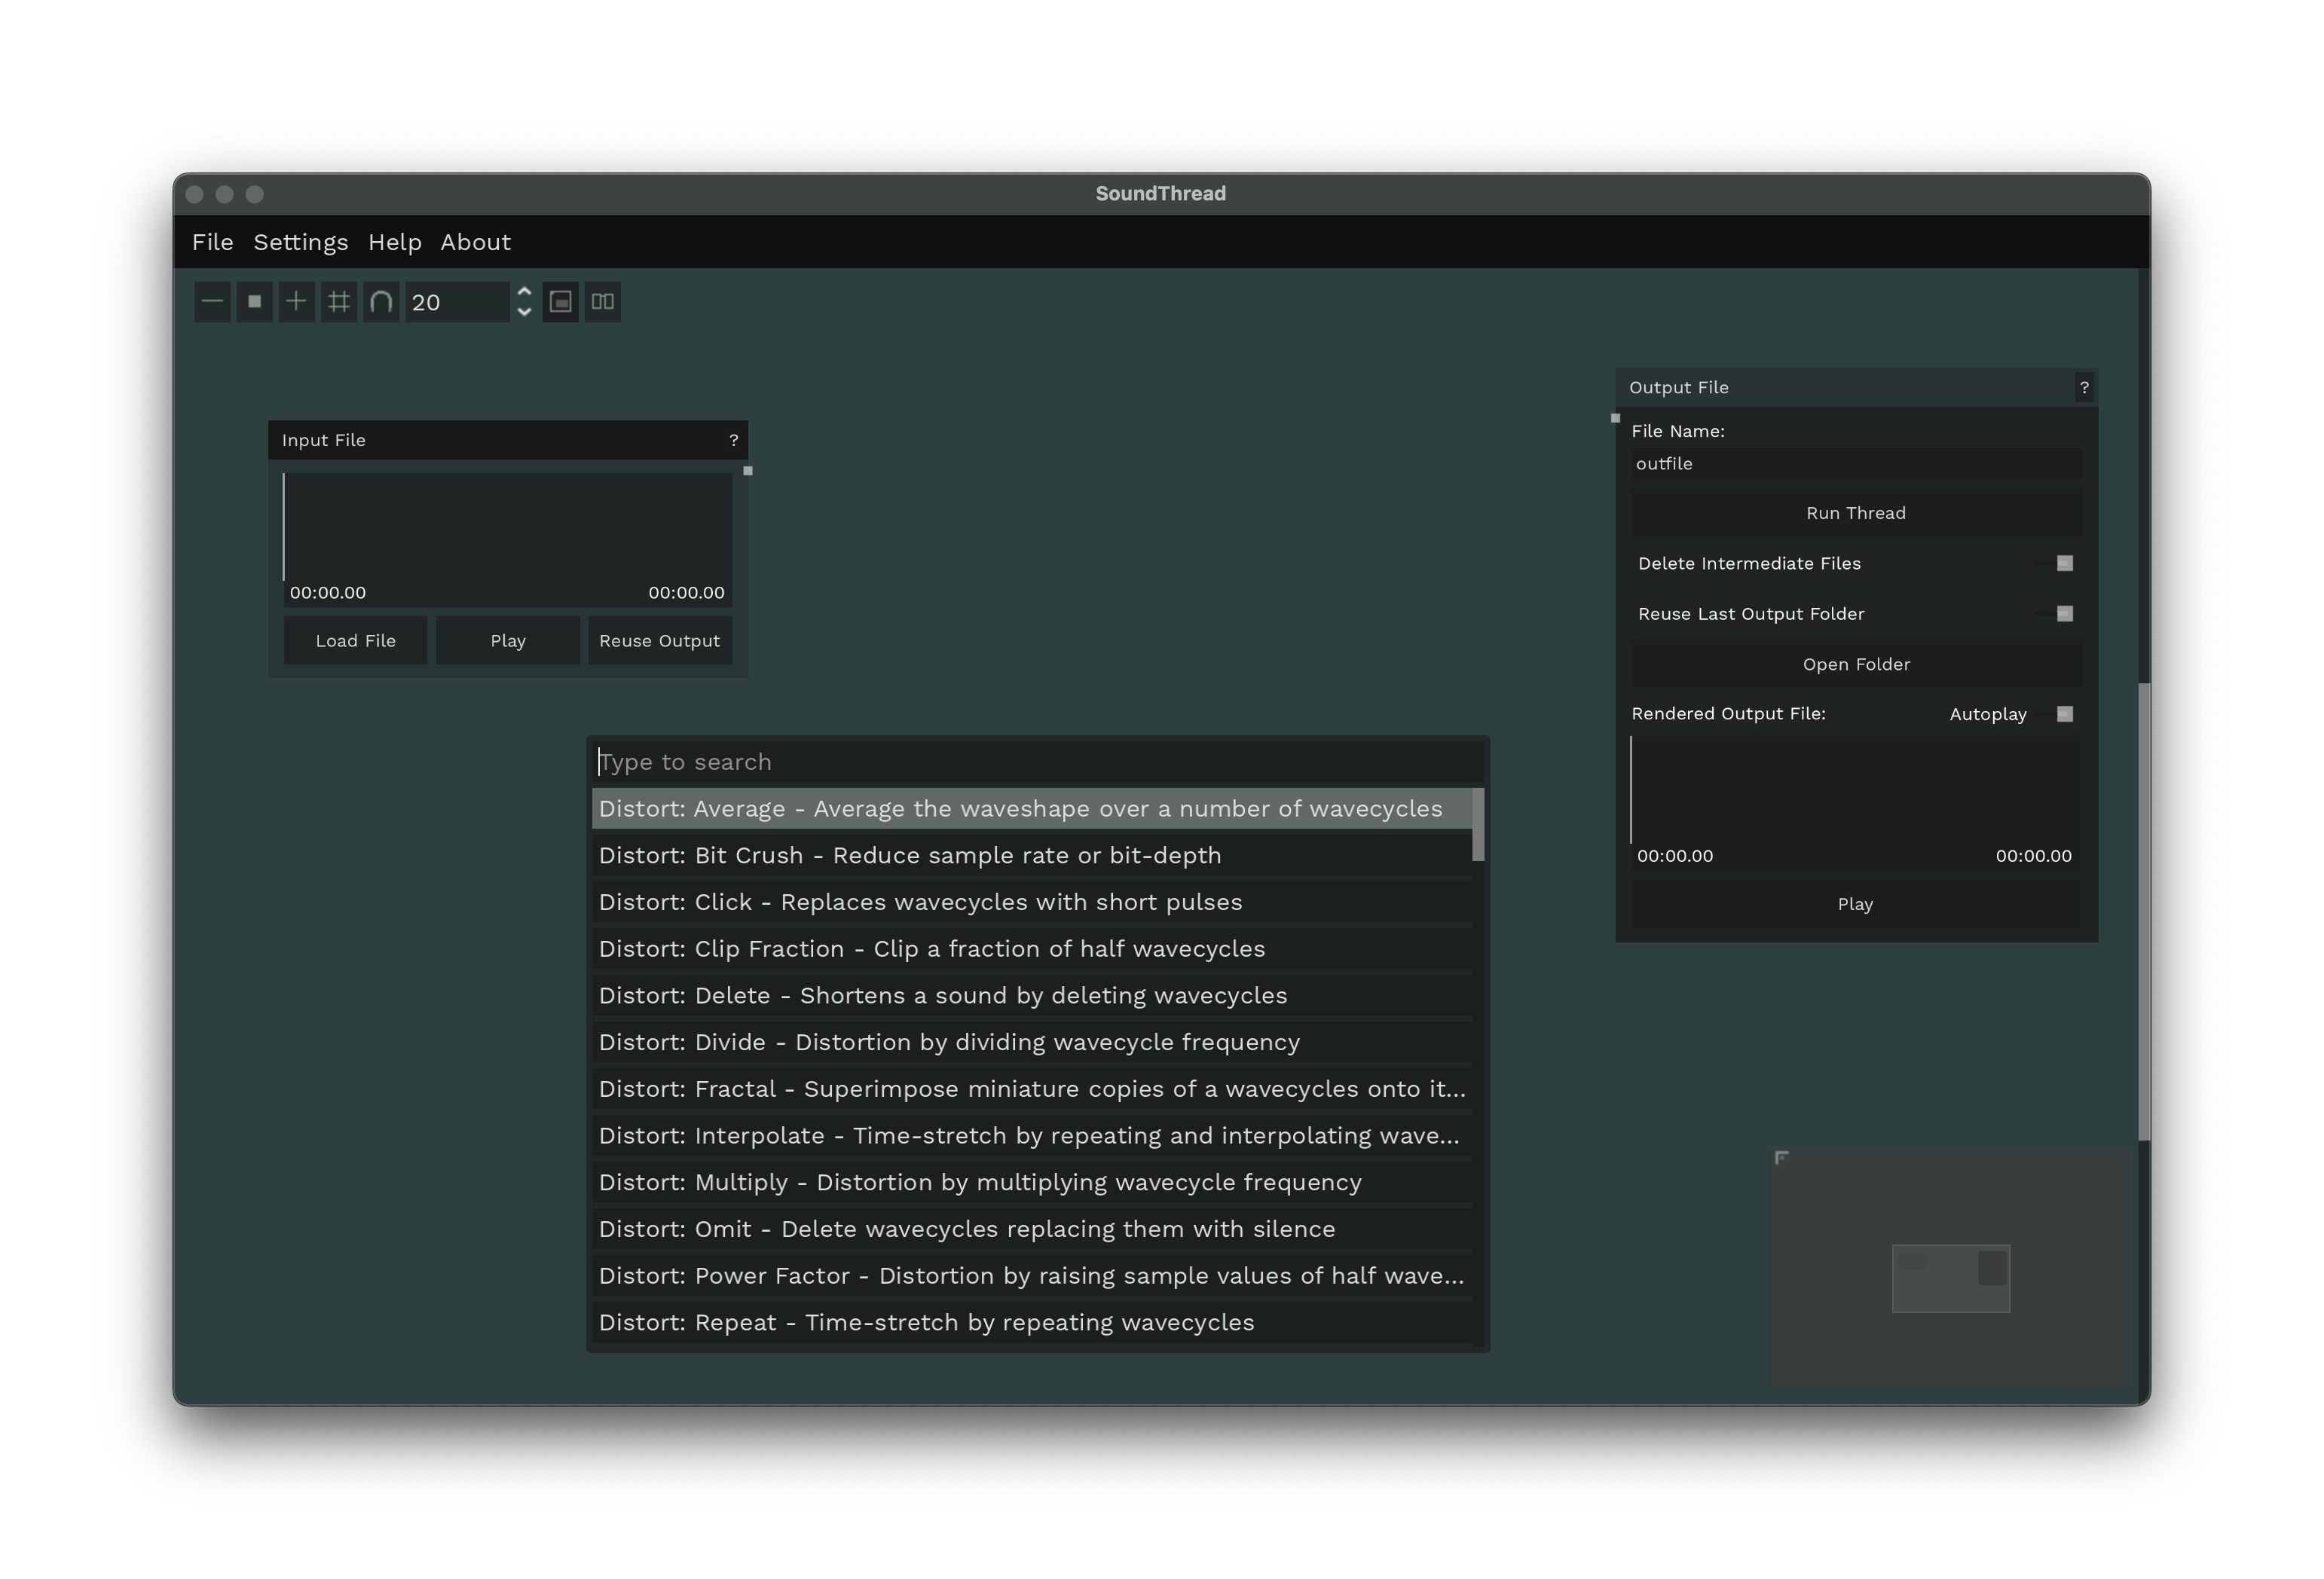Click the arrange nodes toolbar icon
Screen dimensions: 2324x1579
tap(603, 302)
